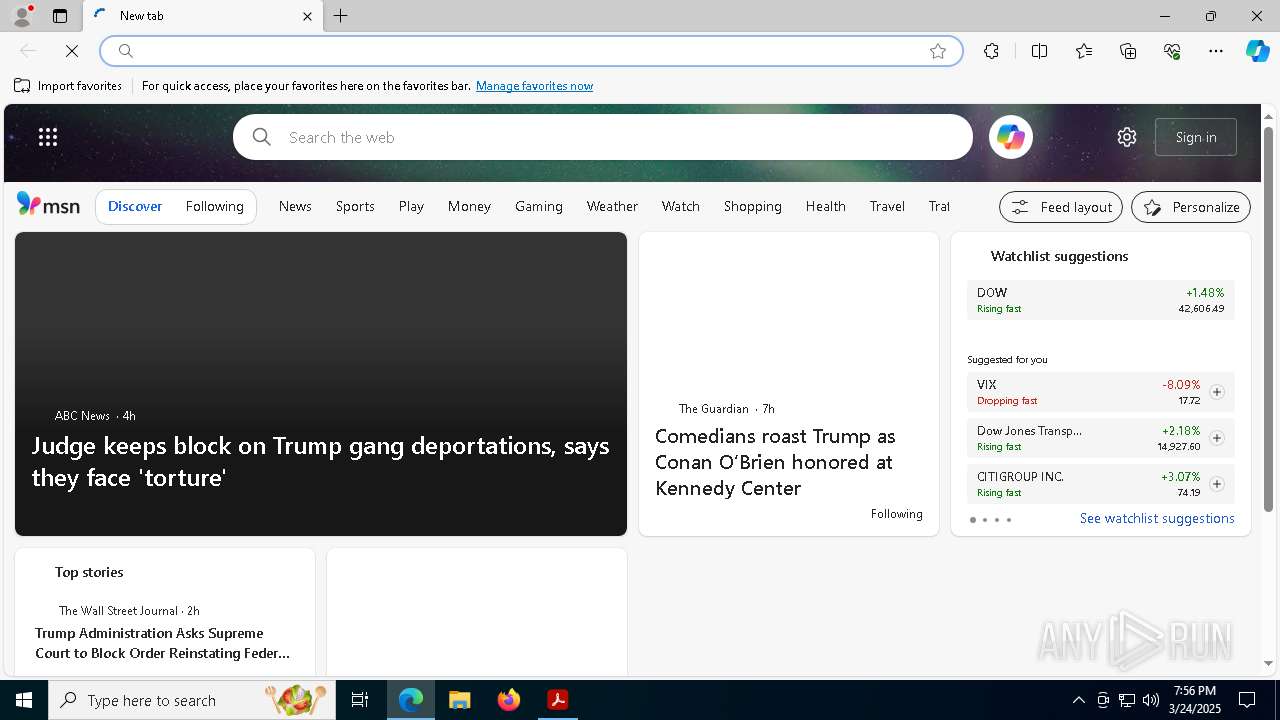1280x720 pixels.
Task: Open the Weather category
Action: pos(612,206)
